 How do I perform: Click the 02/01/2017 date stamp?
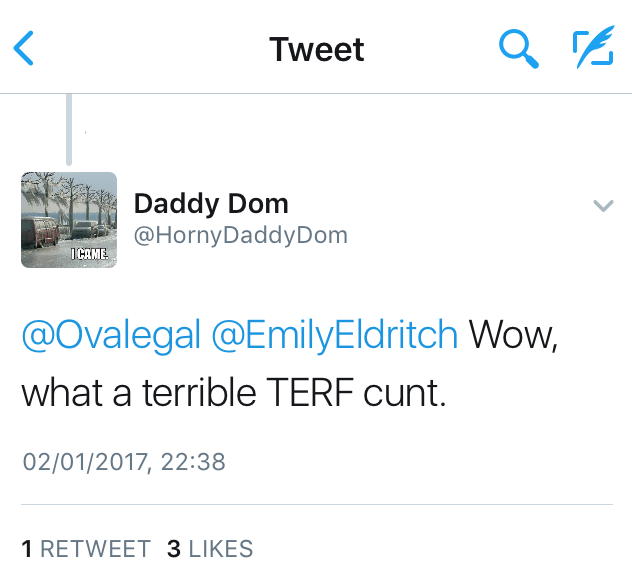point(85,462)
